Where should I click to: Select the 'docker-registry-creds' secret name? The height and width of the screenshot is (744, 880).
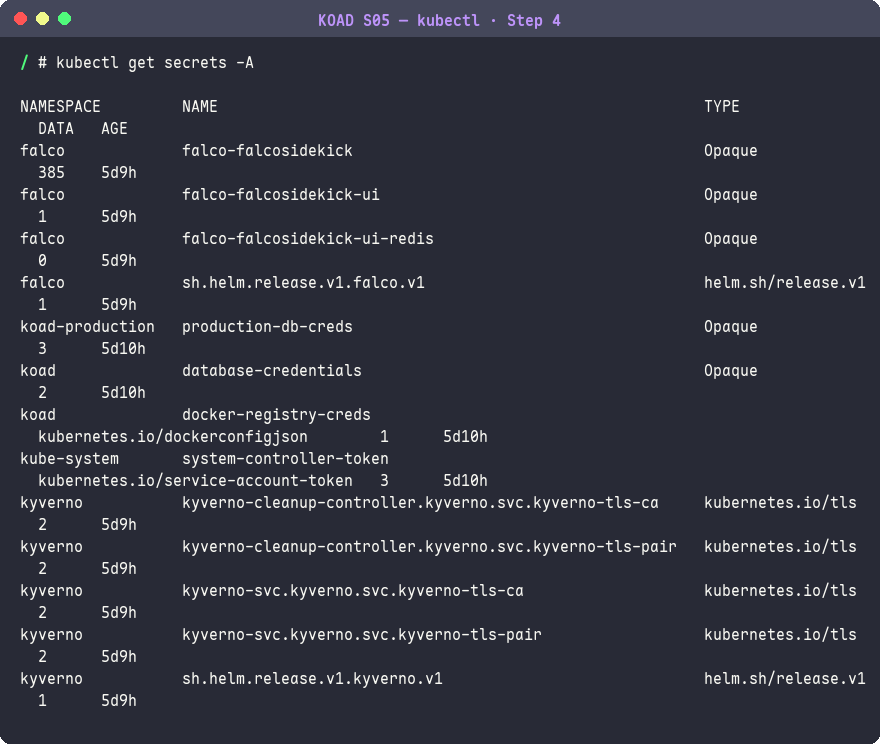[276, 415]
